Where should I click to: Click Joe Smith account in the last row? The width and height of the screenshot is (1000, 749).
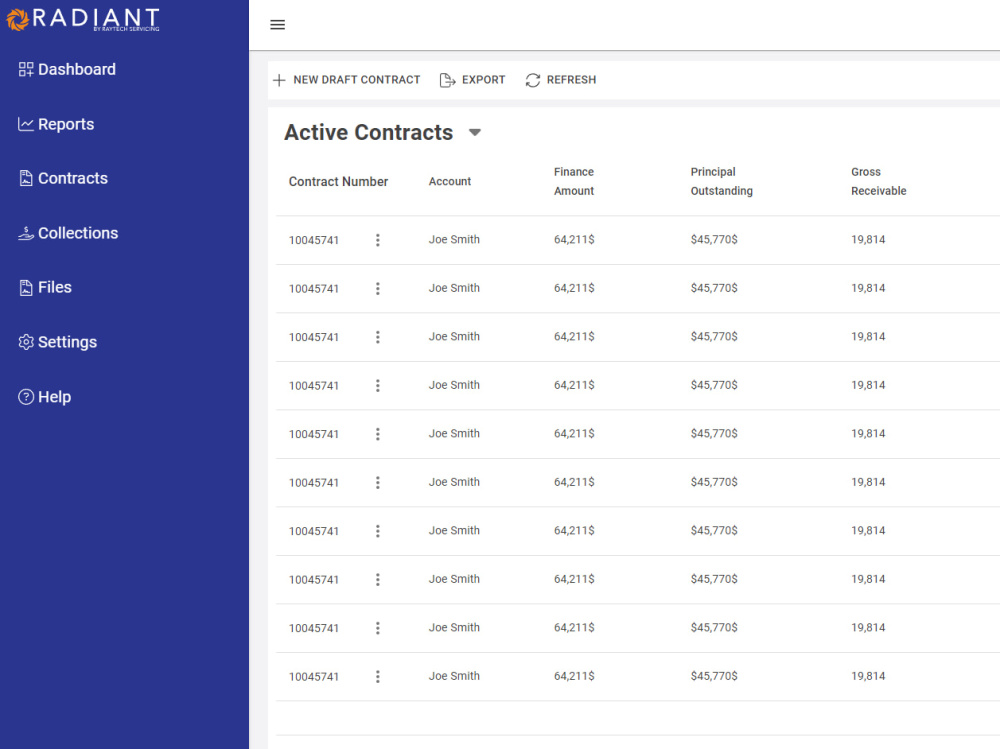(x=454, y=676)
